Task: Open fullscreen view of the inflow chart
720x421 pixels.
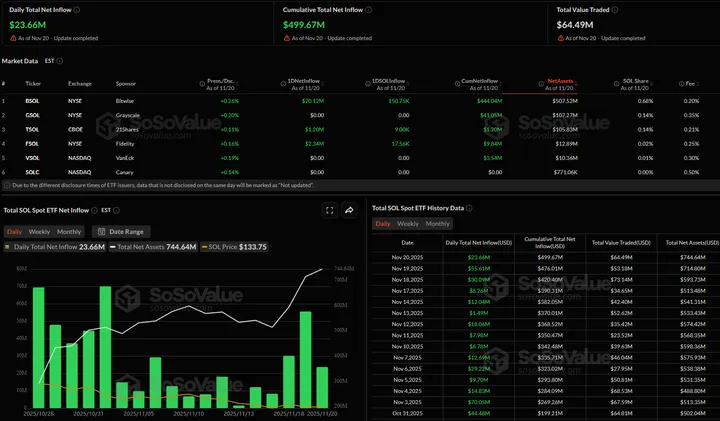Action: (329, 210)
